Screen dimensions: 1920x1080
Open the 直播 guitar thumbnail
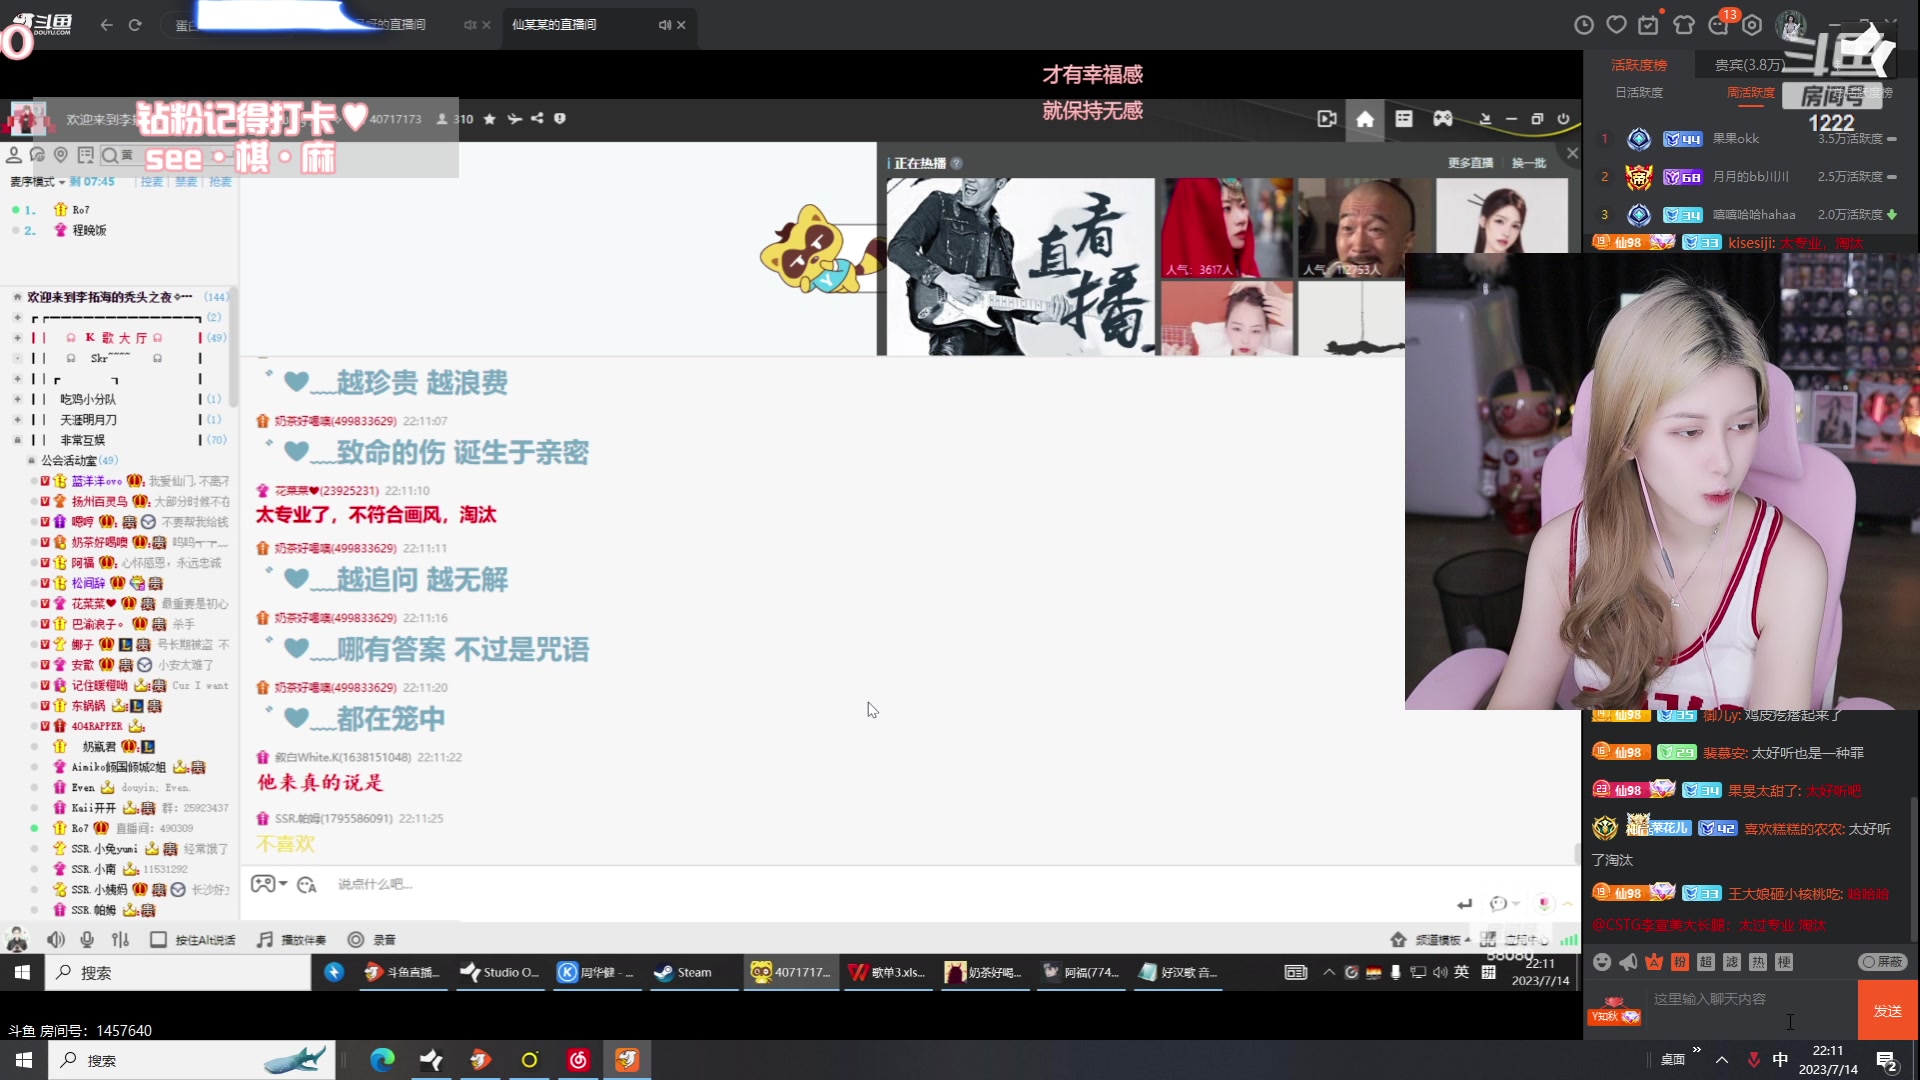point(1020,267)
